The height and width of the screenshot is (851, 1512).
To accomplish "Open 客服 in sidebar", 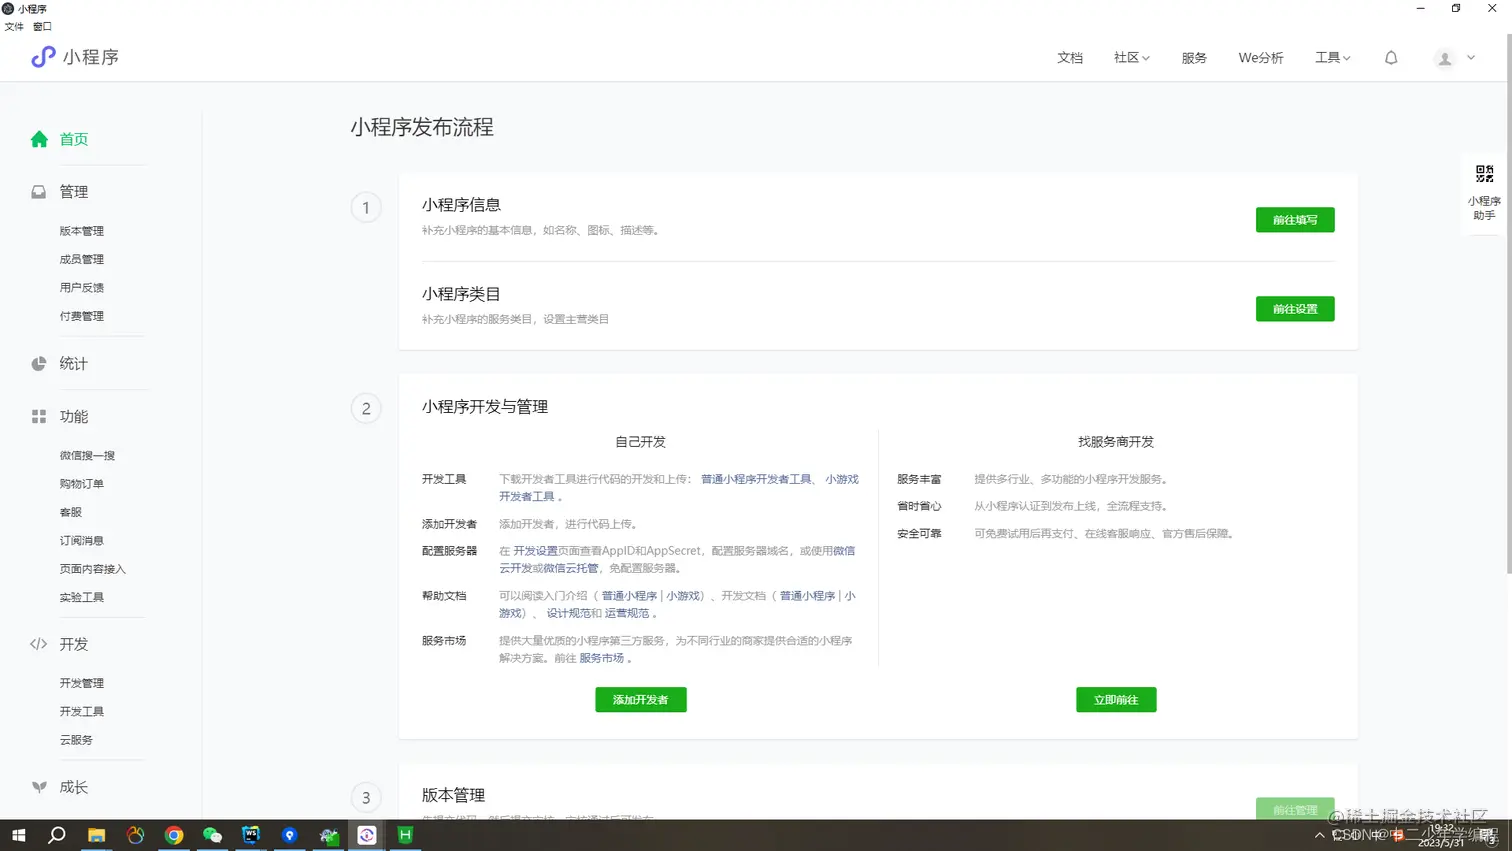I will 70,512.
